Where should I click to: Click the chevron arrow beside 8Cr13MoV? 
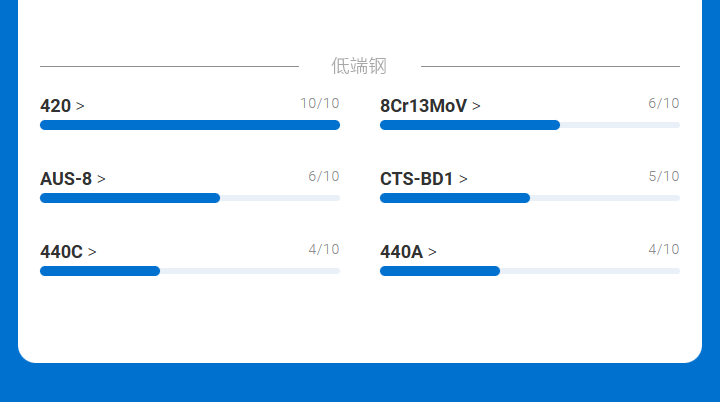477,106
